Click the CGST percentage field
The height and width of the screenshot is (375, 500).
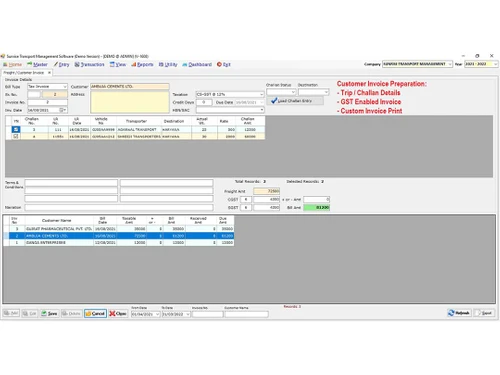[x=246, y=199]
